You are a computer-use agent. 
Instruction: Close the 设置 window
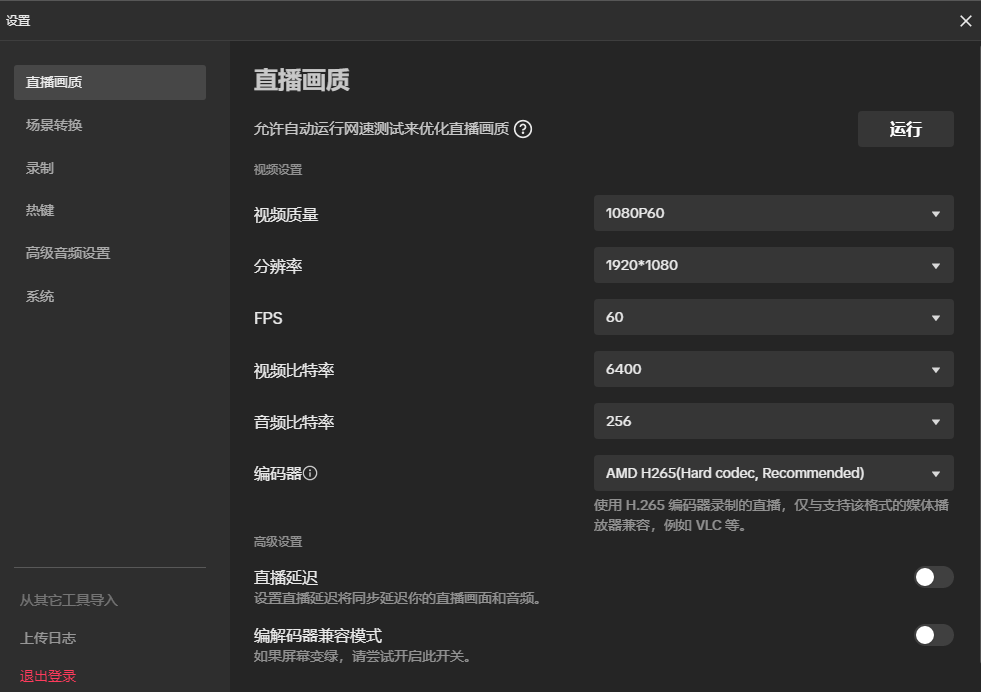[x=965, y=21]
